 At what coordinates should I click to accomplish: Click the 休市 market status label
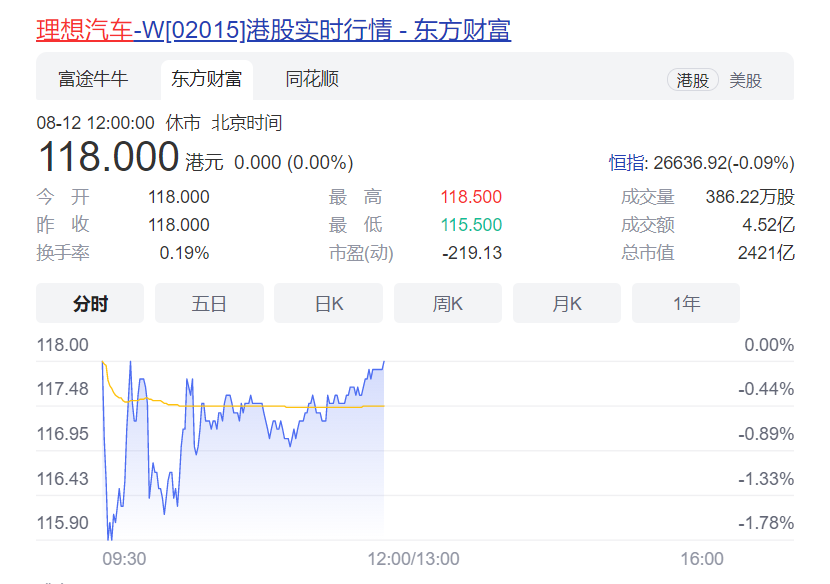pos(183,123)
